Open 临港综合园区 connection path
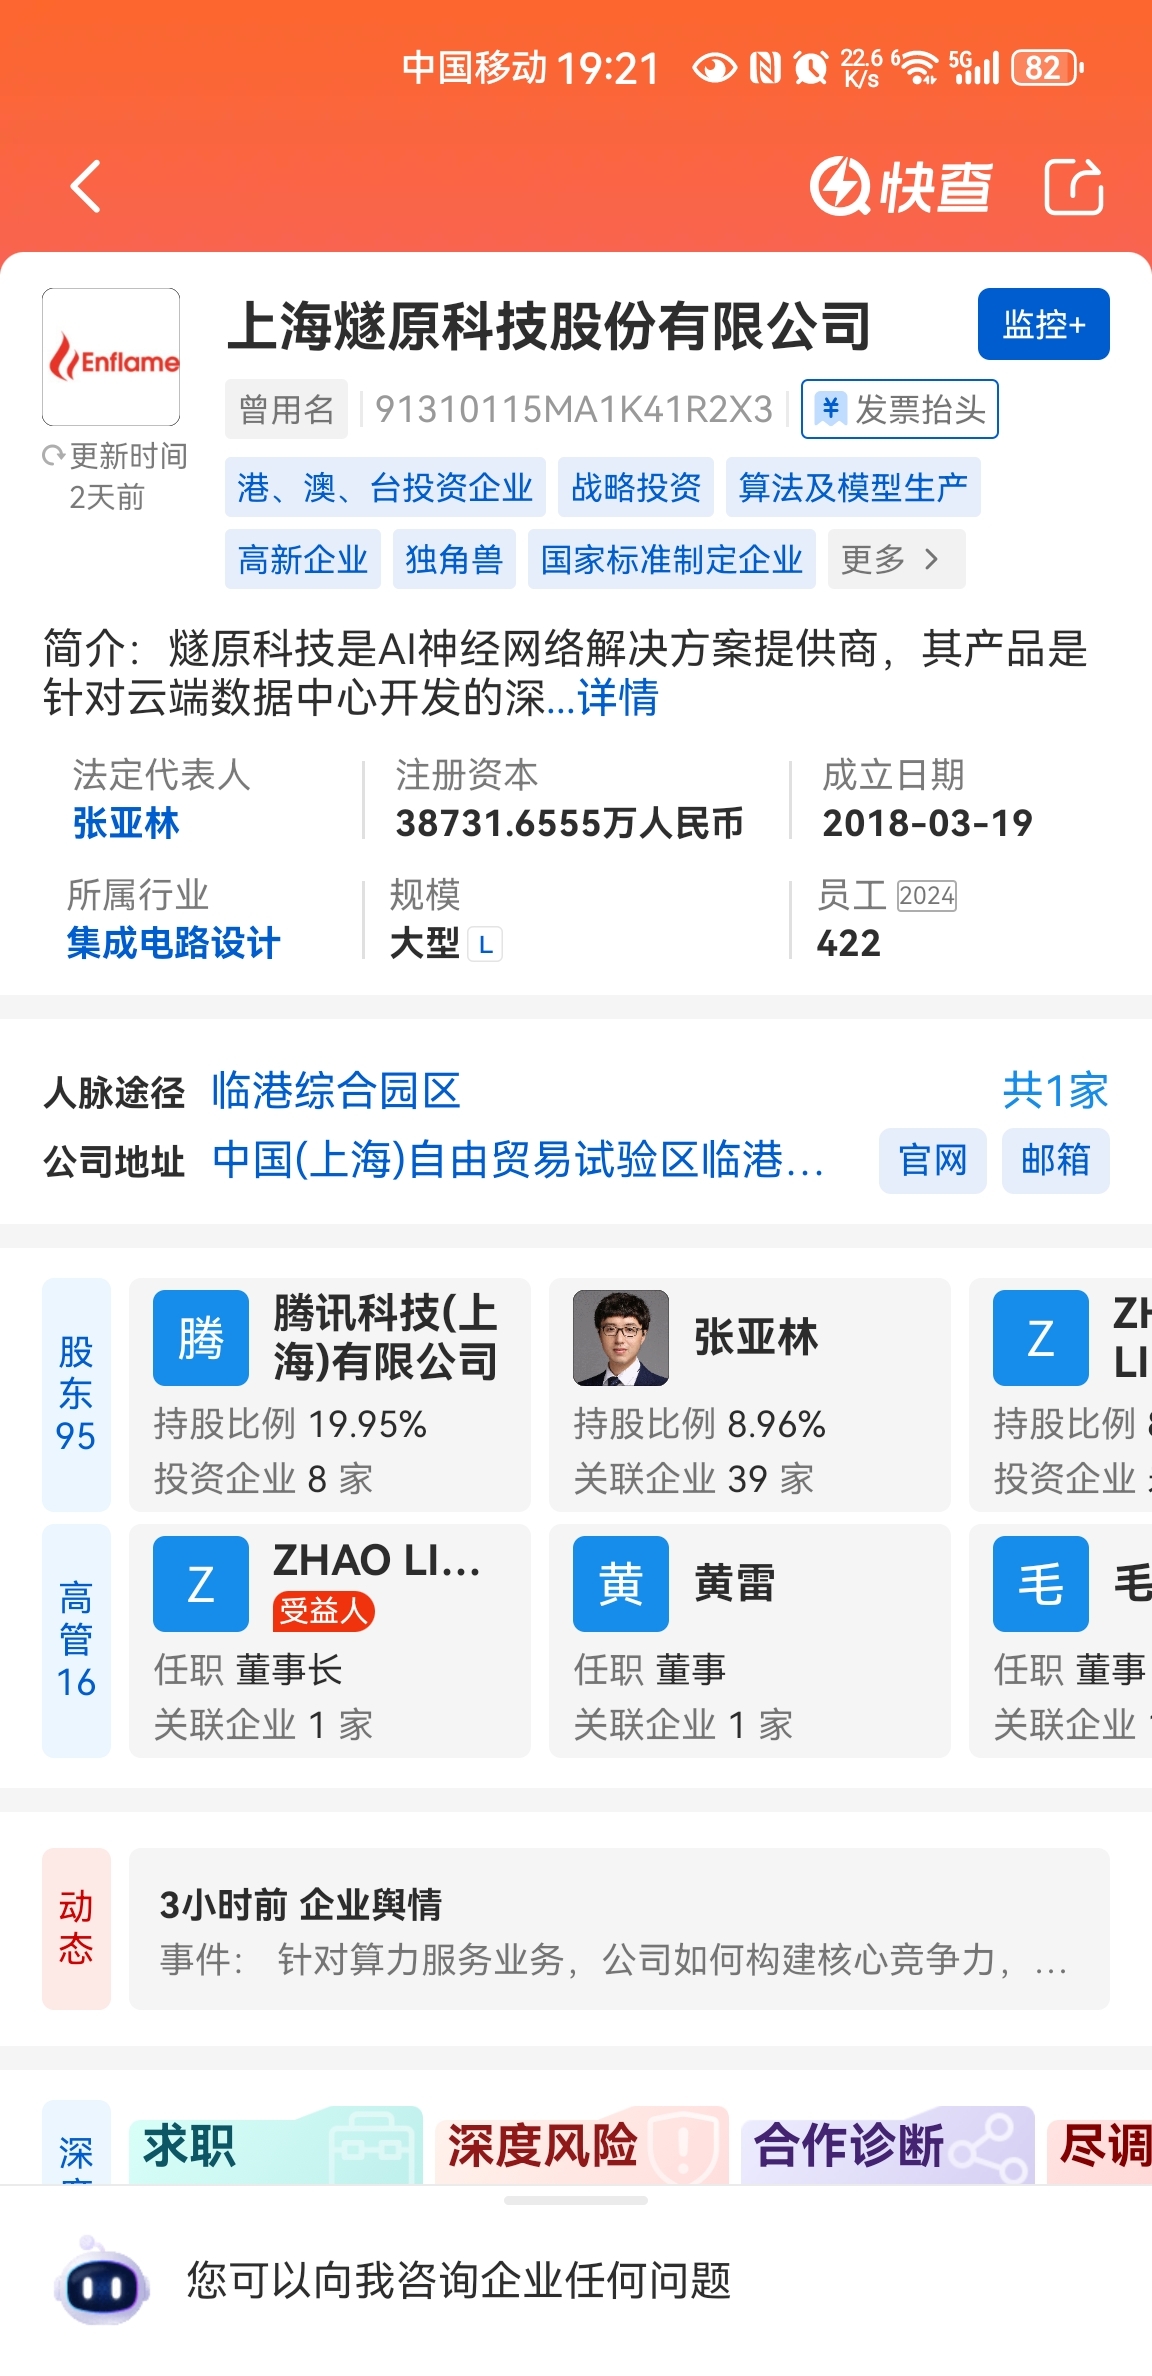The height and width of the screenshot is (2376, 1152). (x=336, y=1090)
